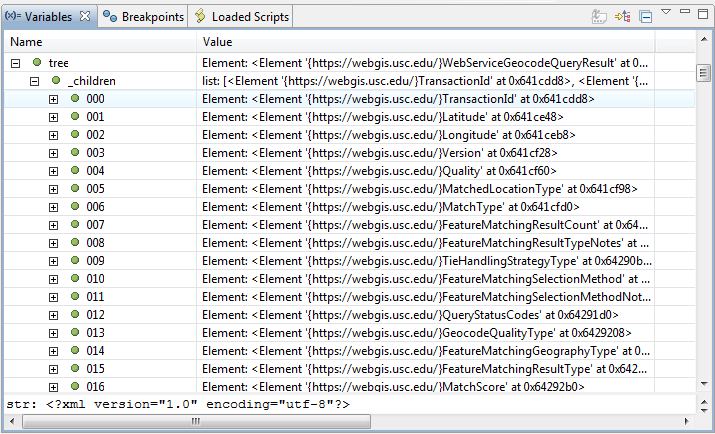The image size is (715, 434).
Task: Select the 004 Quality element row
Action: coord(349,171)
